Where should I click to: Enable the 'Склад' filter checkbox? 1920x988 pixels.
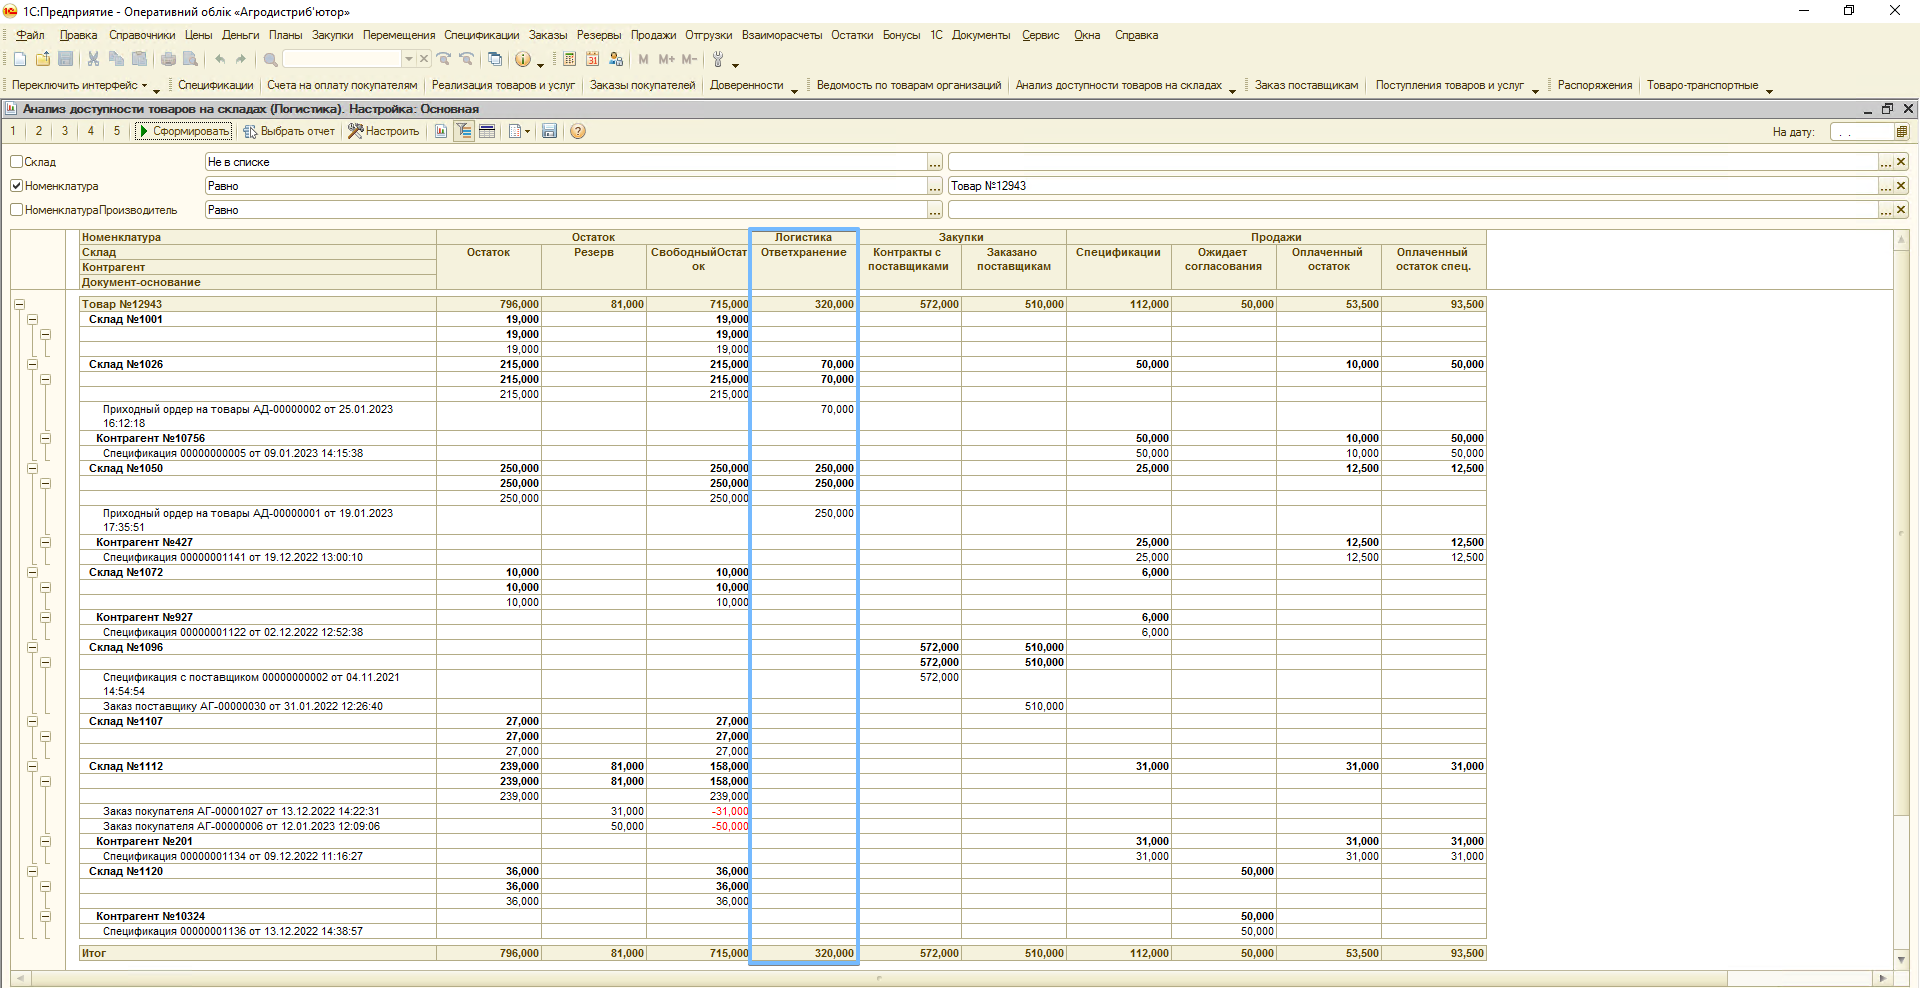17,162
